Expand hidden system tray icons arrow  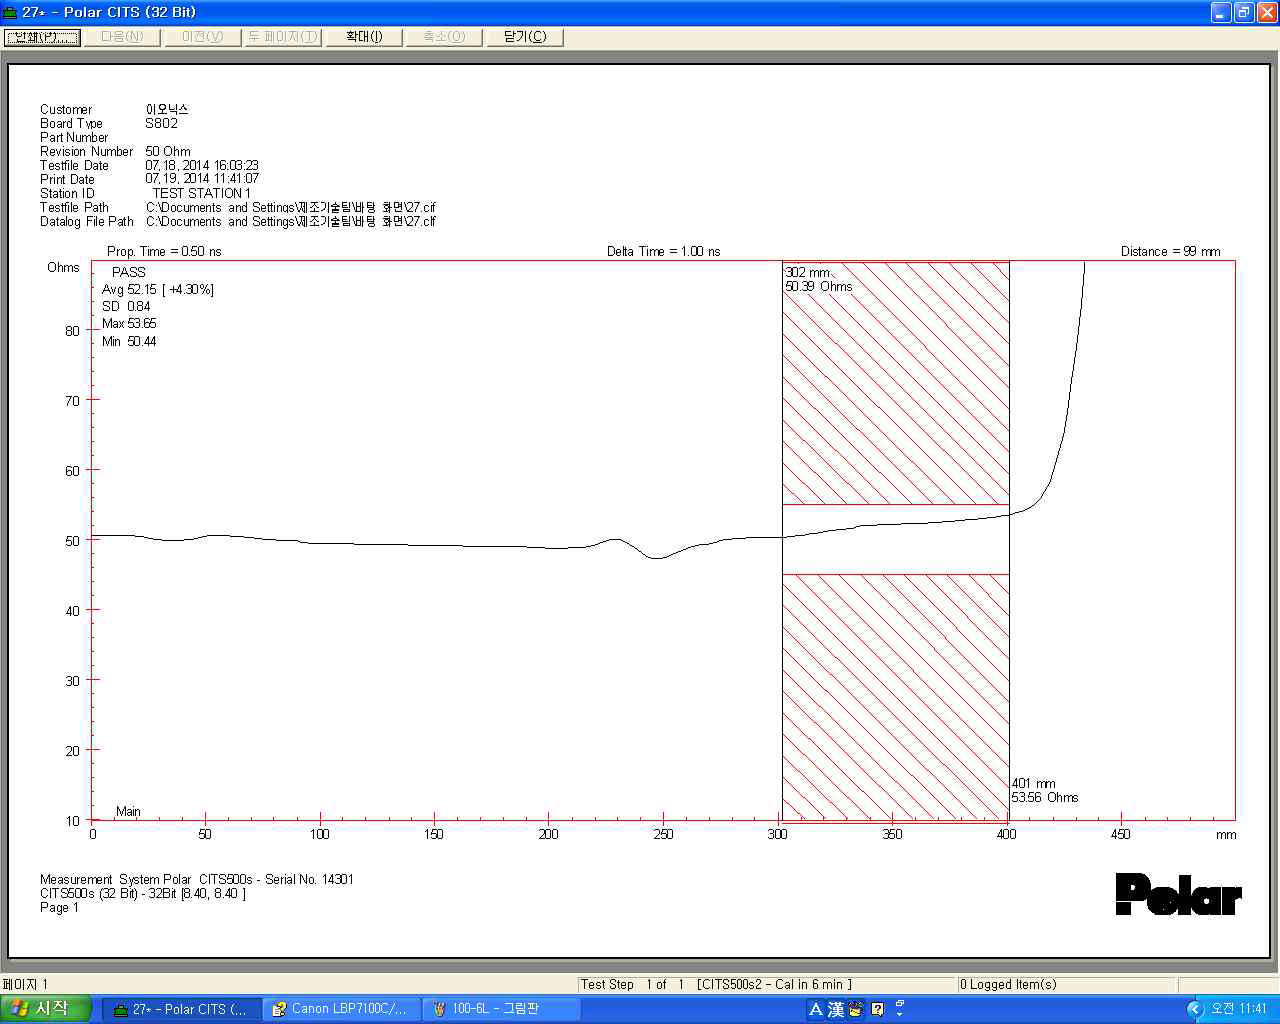coord(1194,1009)
